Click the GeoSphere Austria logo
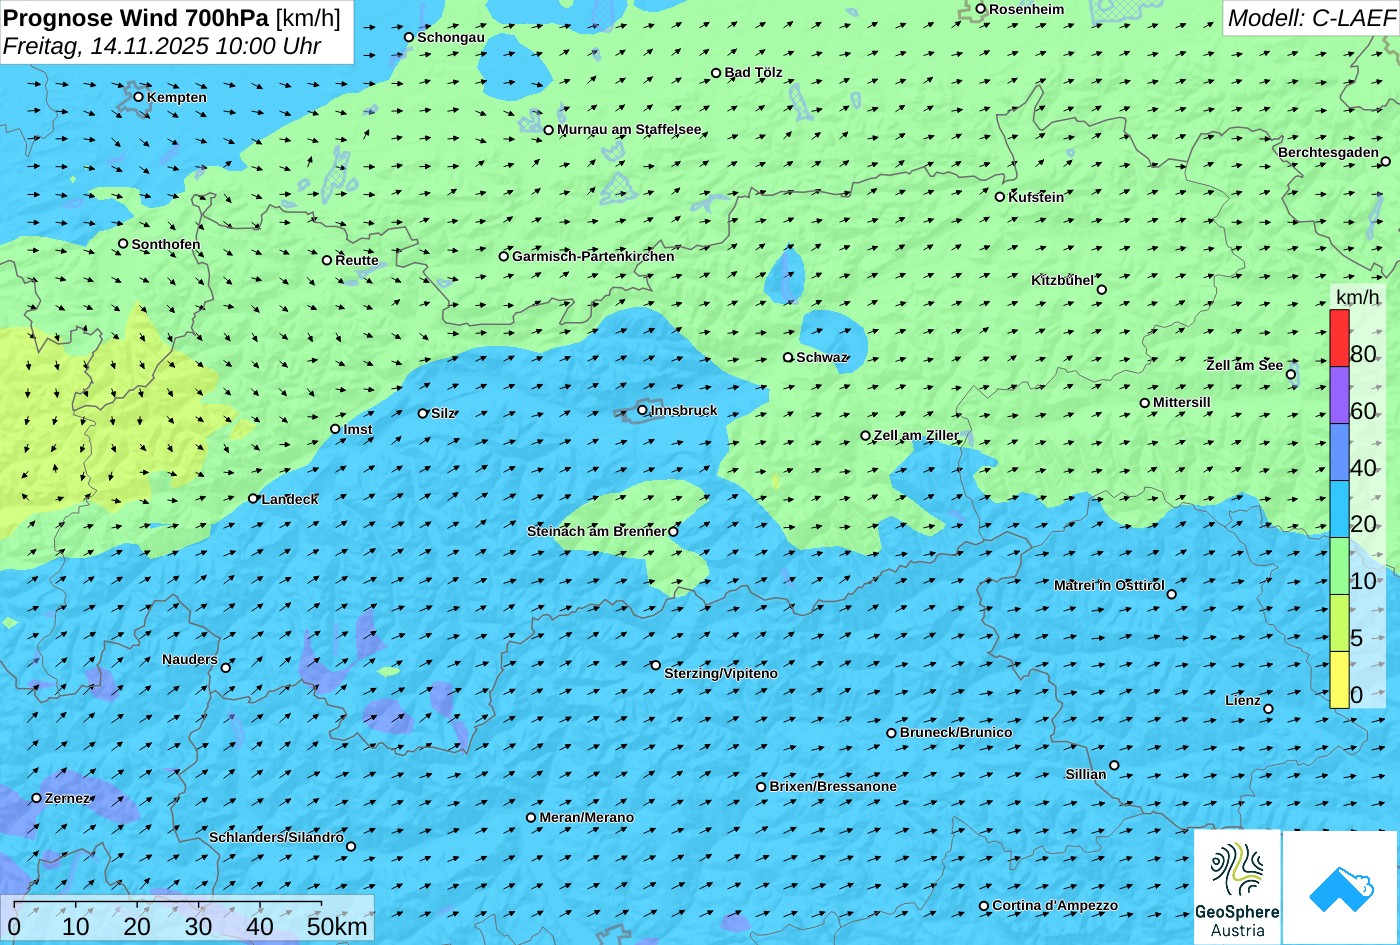 pyautogui.click(x=1237, y=888)
